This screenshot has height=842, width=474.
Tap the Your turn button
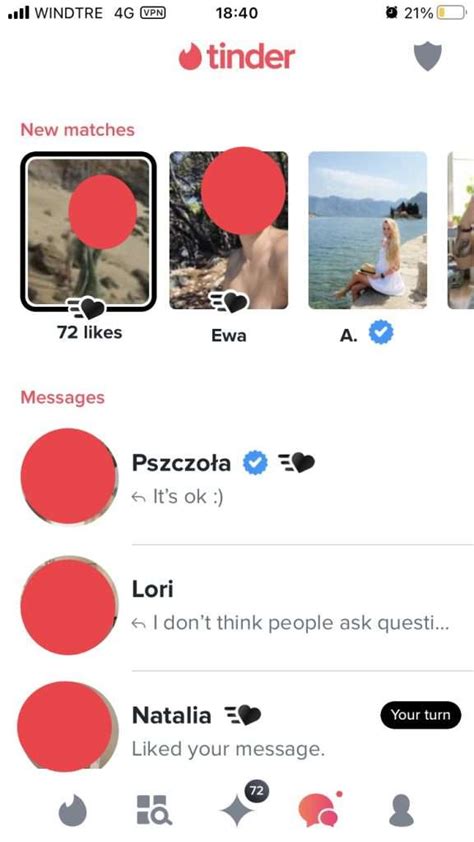tap(420, 715)
